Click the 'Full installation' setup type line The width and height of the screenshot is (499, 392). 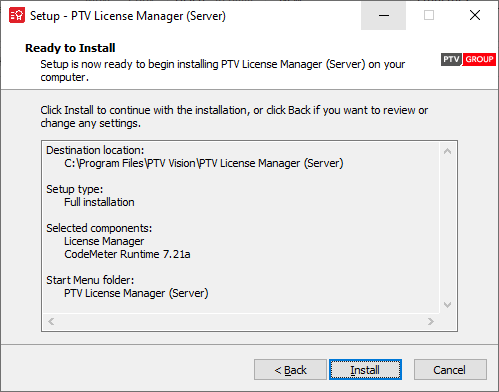[99, 202]
